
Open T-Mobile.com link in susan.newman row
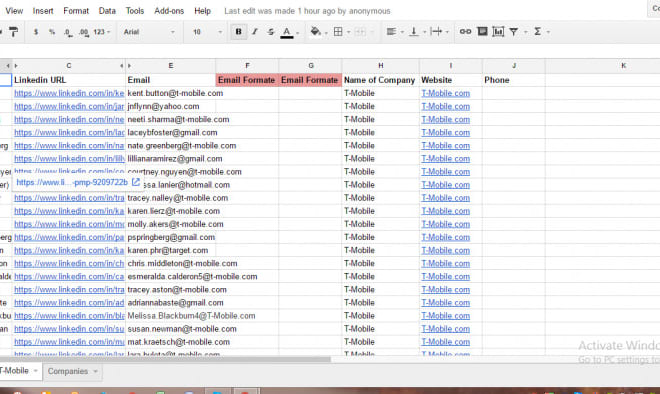(x=445, y=329)
